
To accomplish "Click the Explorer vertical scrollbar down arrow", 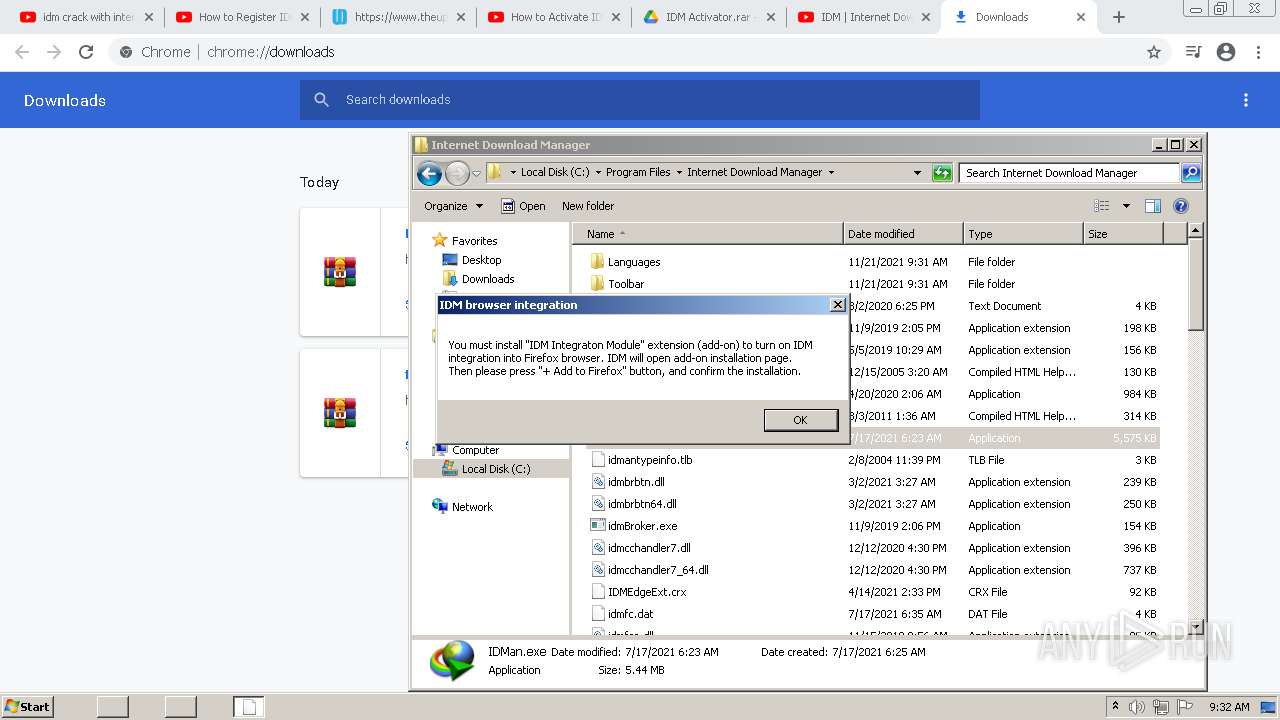I will coord(1194,628).
